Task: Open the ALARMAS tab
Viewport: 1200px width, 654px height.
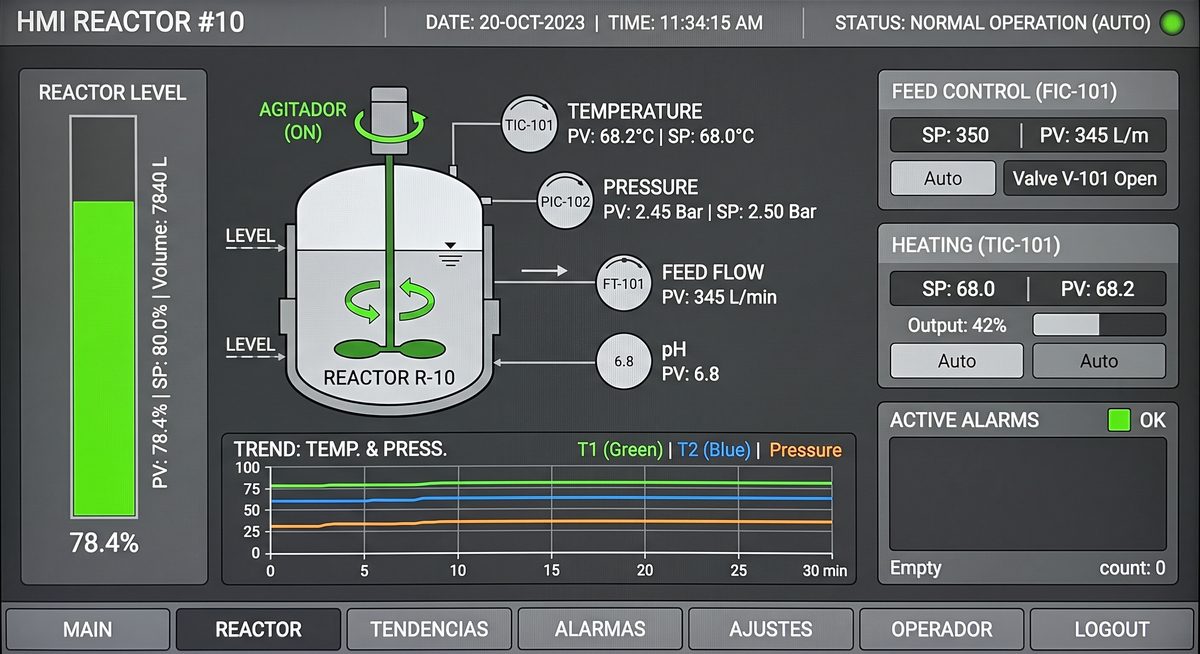Action: pyautogui.click(x=600, y=630)
